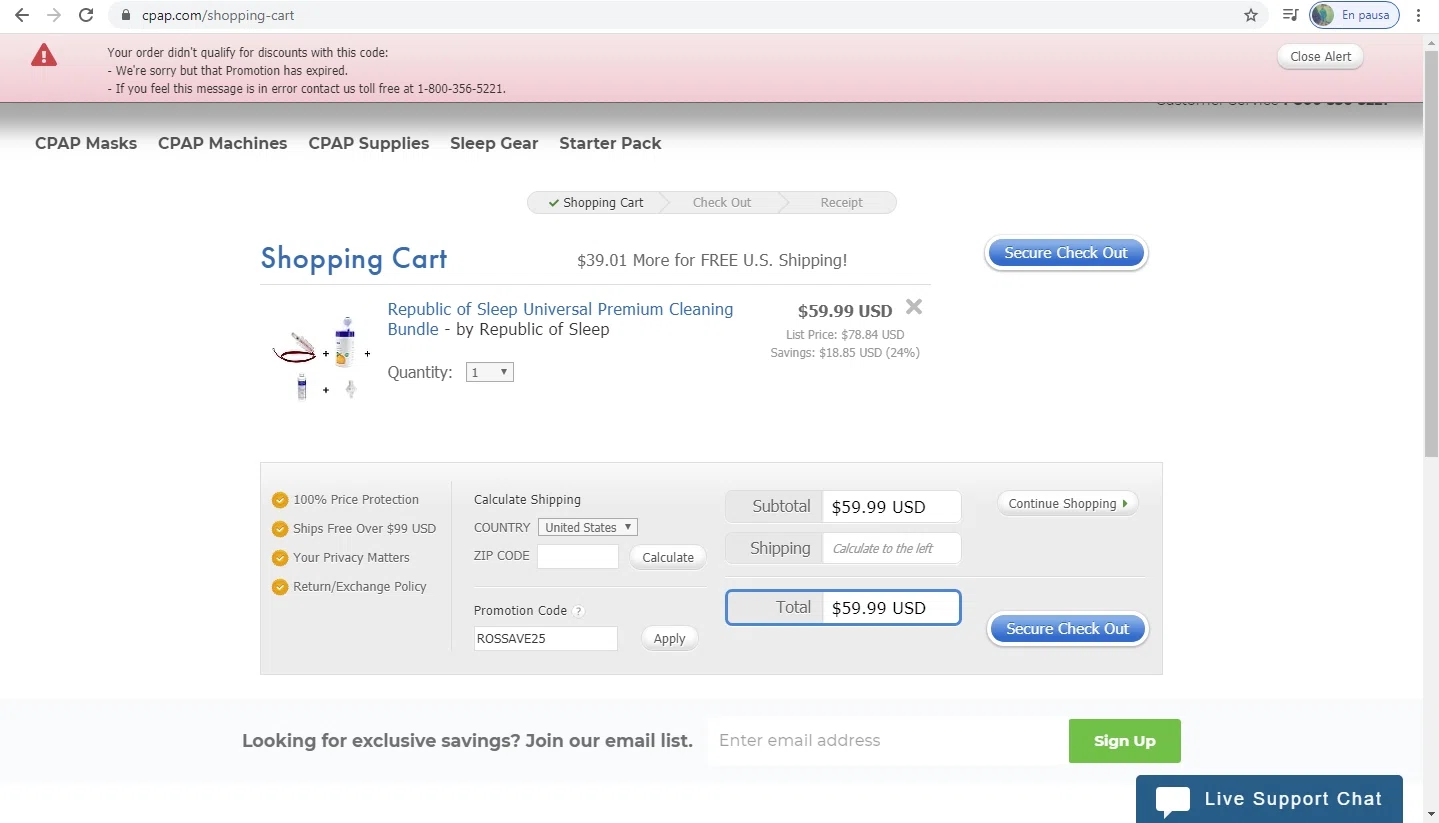1439x823 pixels.
Task: Dismiss the alert with Close Alert
Action: [x=1320, y=56]
